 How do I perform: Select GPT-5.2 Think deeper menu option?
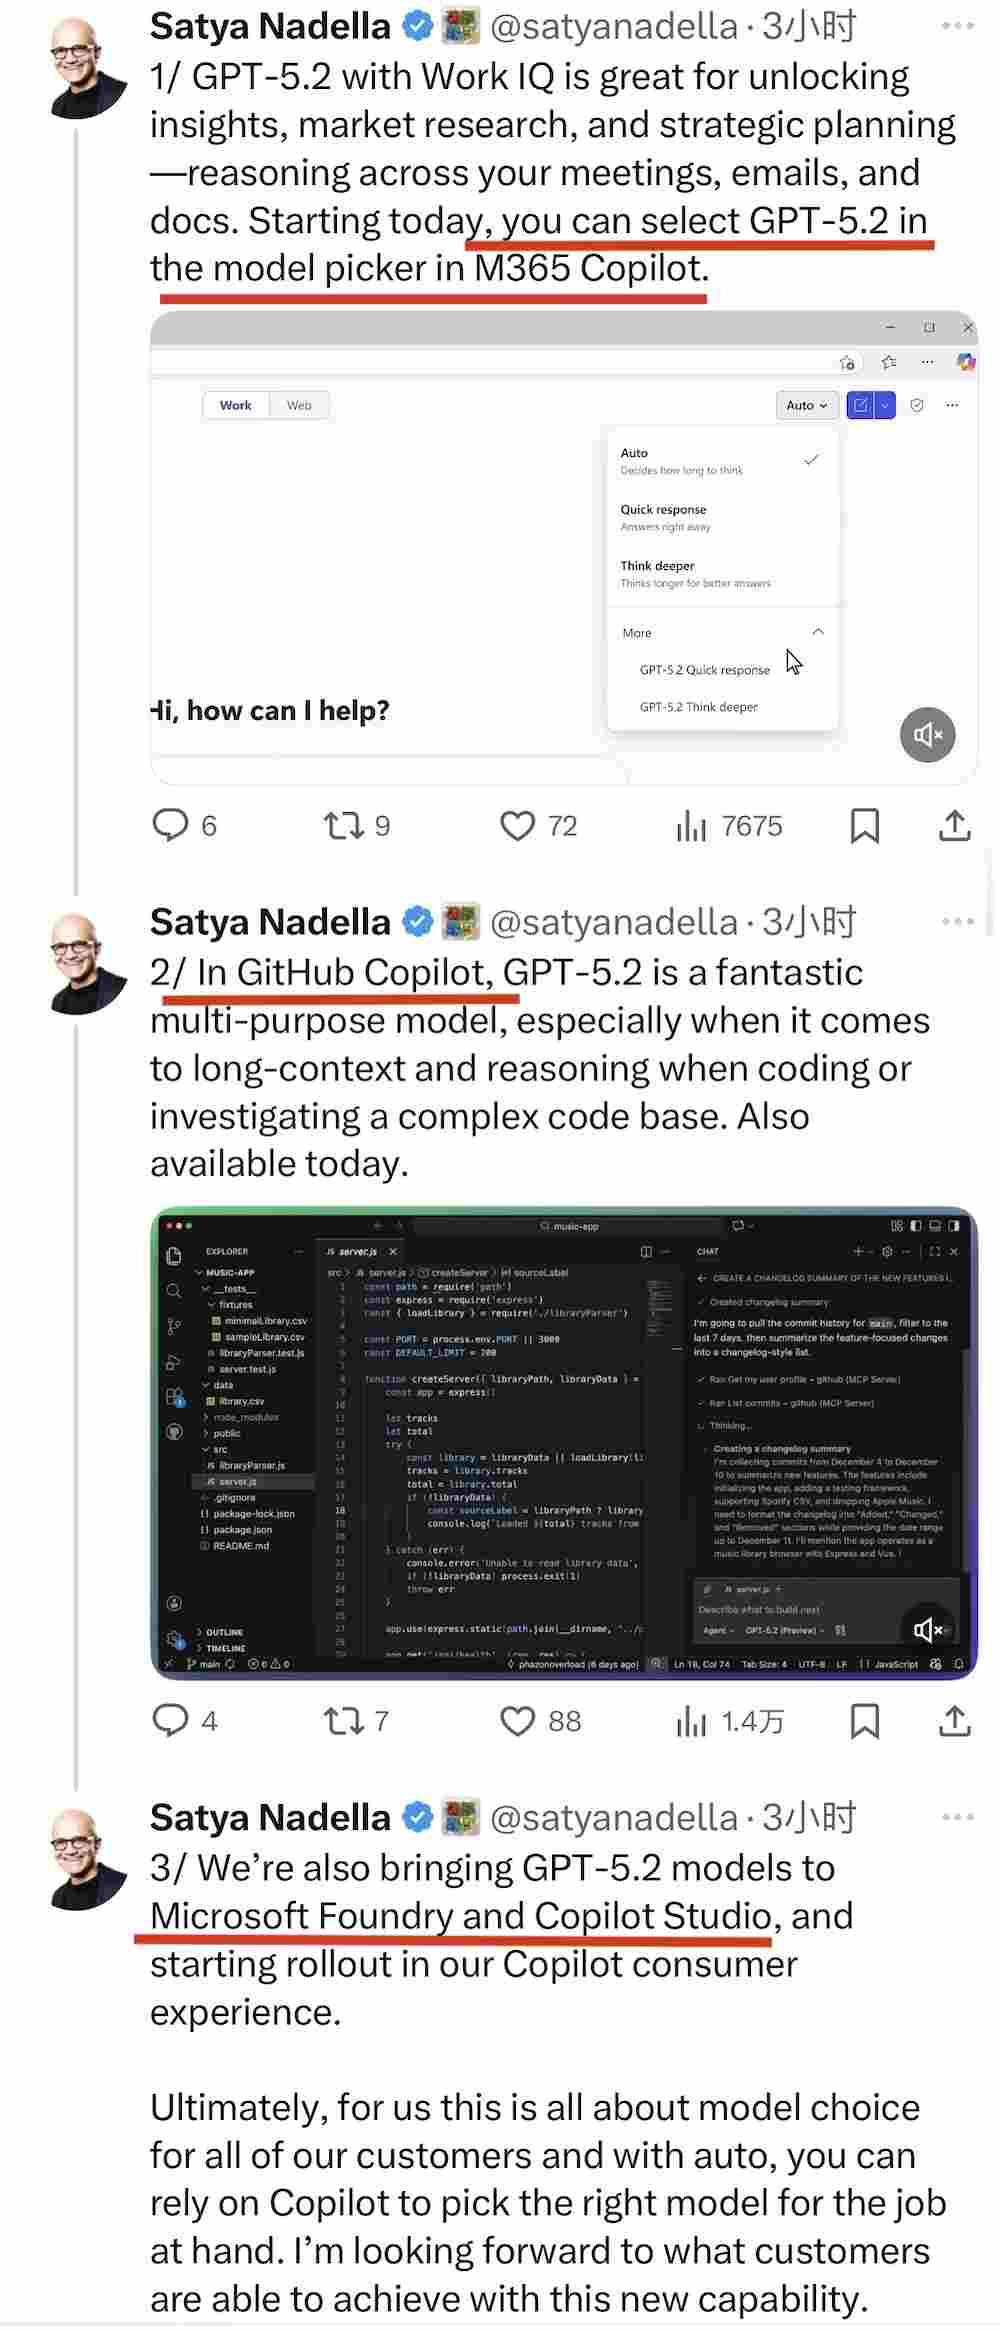[x=699, y=707]
